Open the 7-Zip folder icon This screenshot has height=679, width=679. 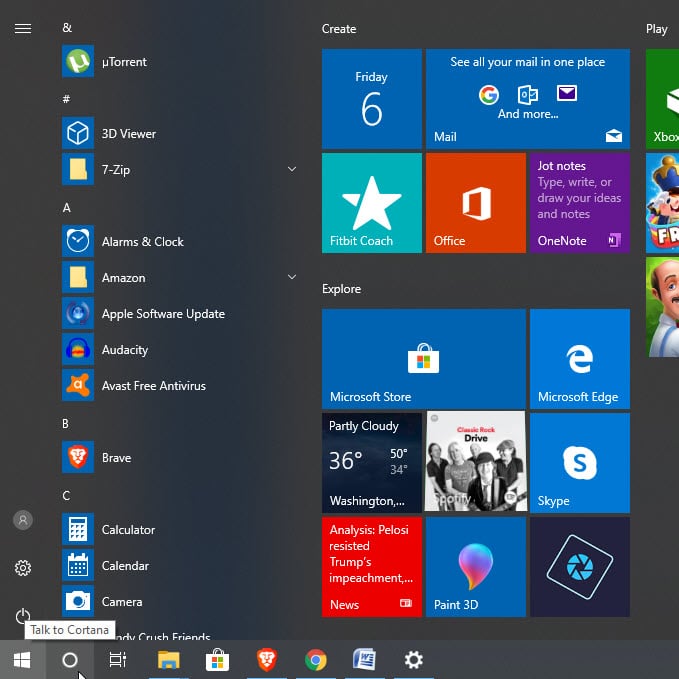[x=78, y=169]
